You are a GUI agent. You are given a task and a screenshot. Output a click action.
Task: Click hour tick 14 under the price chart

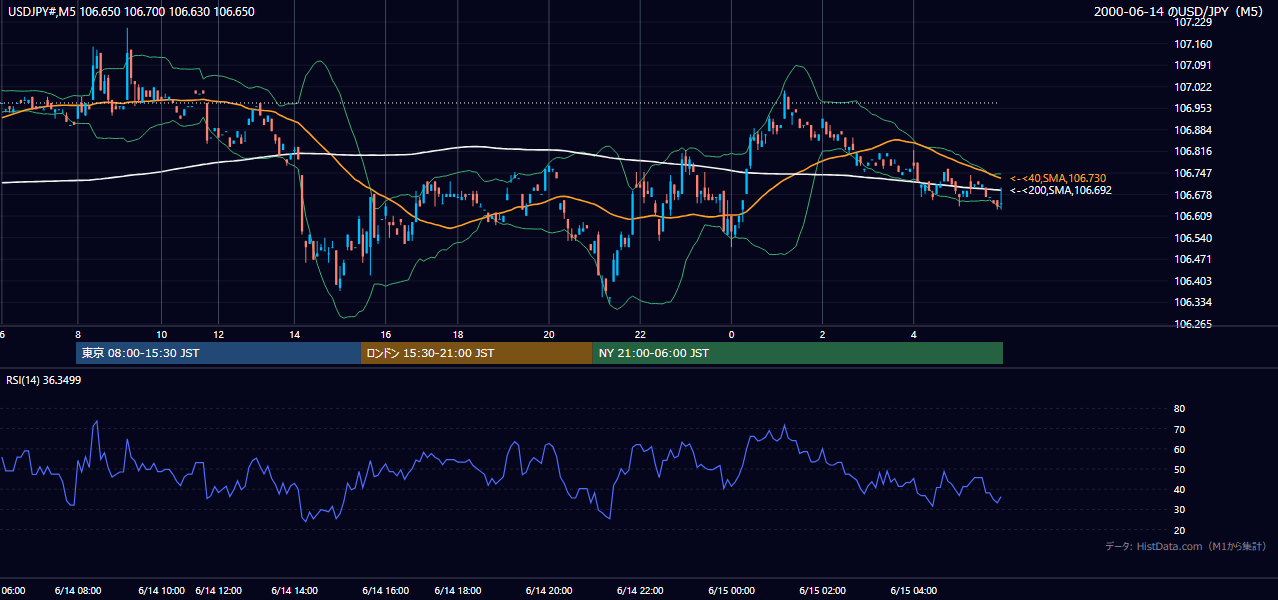click(x=294, y=334)
